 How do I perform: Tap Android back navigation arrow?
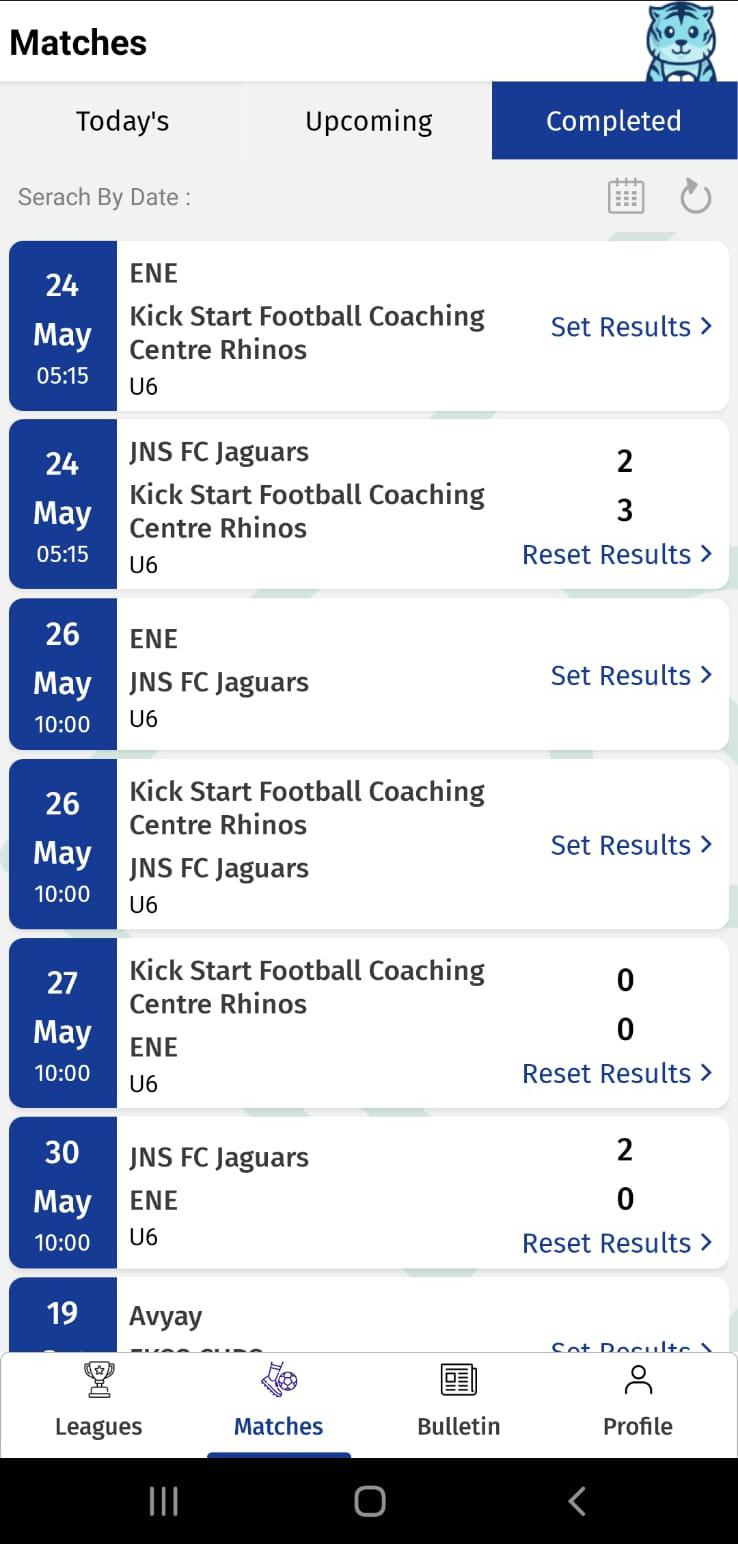[x=576, y=1501]
